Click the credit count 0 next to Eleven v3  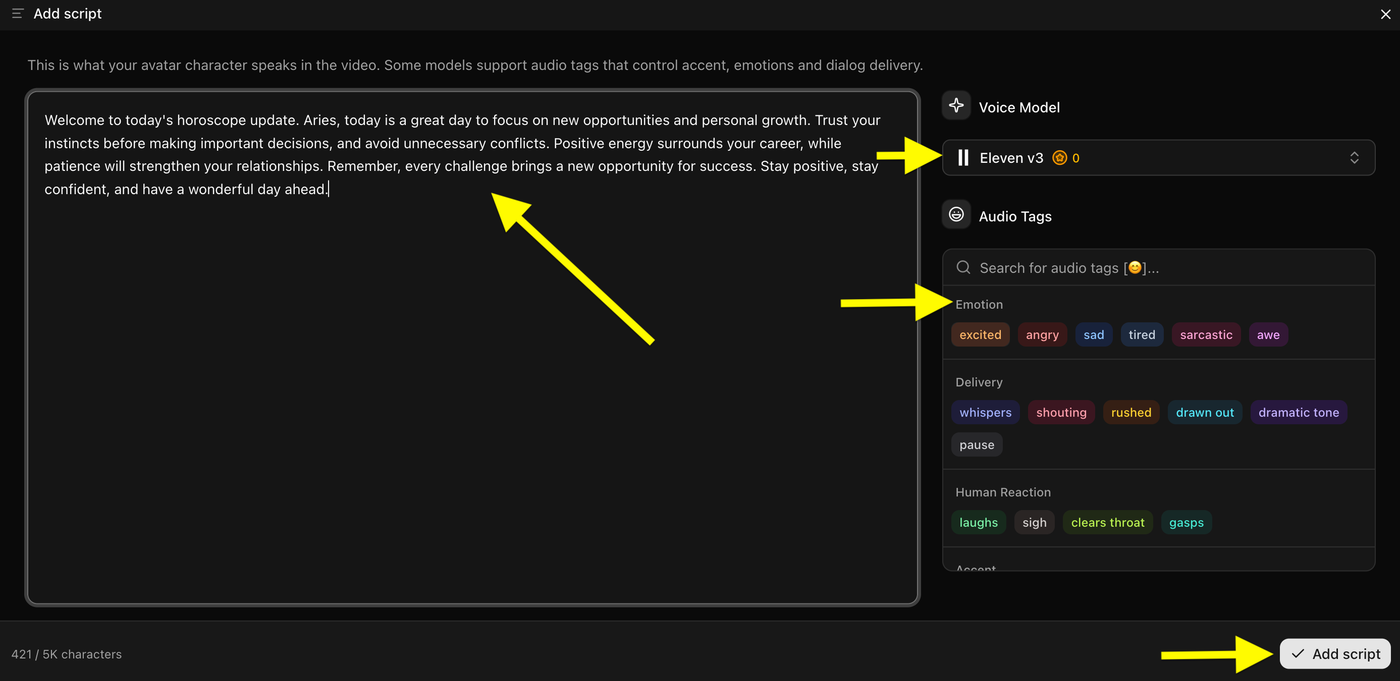coord(1076,158)
